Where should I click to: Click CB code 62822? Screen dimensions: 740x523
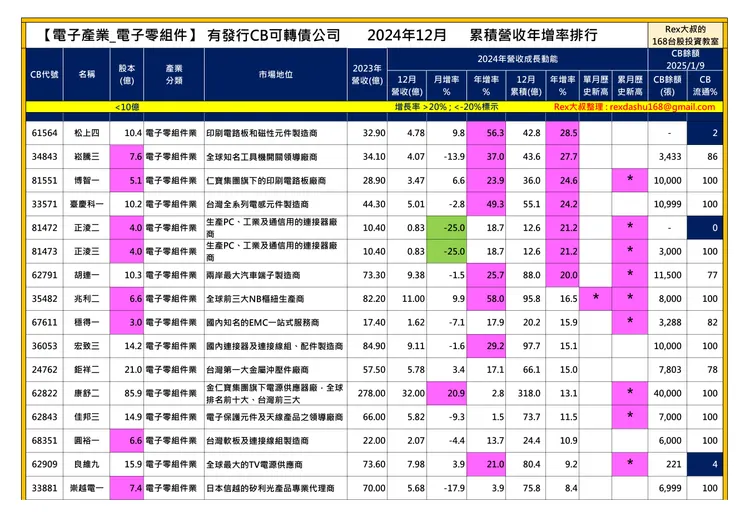pos(44,393)
